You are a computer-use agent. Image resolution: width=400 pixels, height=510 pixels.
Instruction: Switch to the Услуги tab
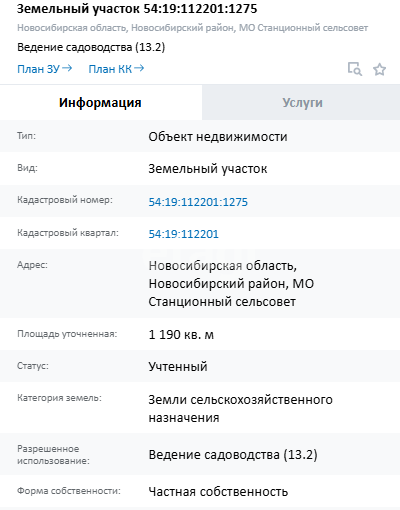(x=302, y=102)
